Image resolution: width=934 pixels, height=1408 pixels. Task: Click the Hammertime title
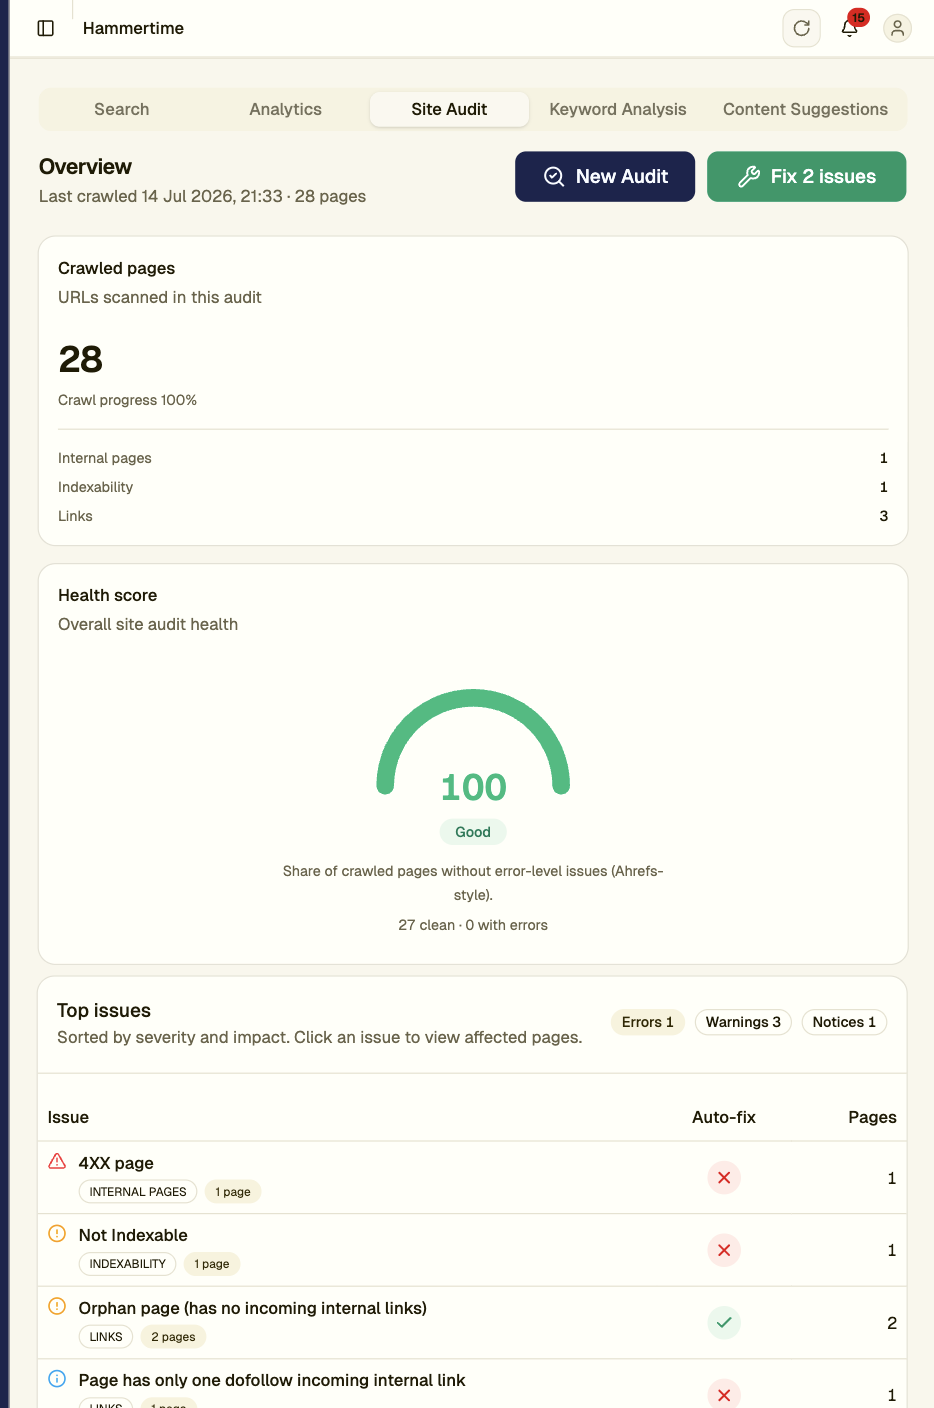(x=133, y=28)
